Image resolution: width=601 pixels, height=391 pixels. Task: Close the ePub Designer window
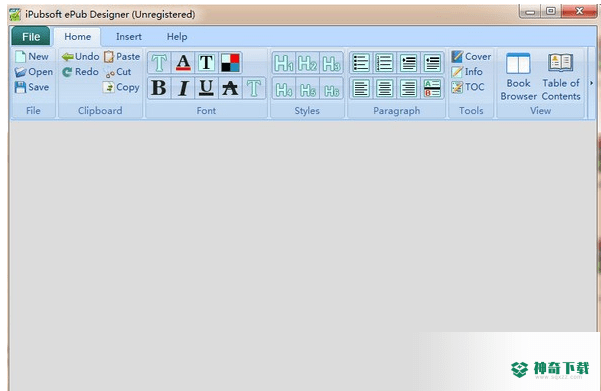[580, 12]
